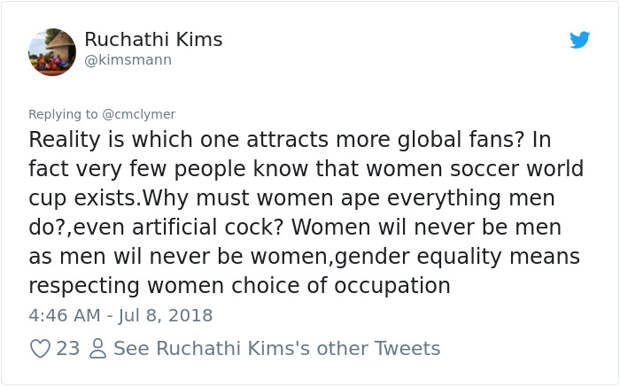This screenshot has height=386, width=620.
Task: Open the @kimsmann handle link
Action: pos(128,60)
